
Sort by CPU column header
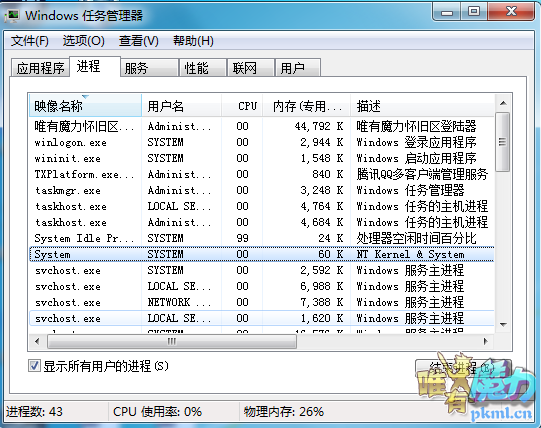pyautogui.click(x=242, y=106)
